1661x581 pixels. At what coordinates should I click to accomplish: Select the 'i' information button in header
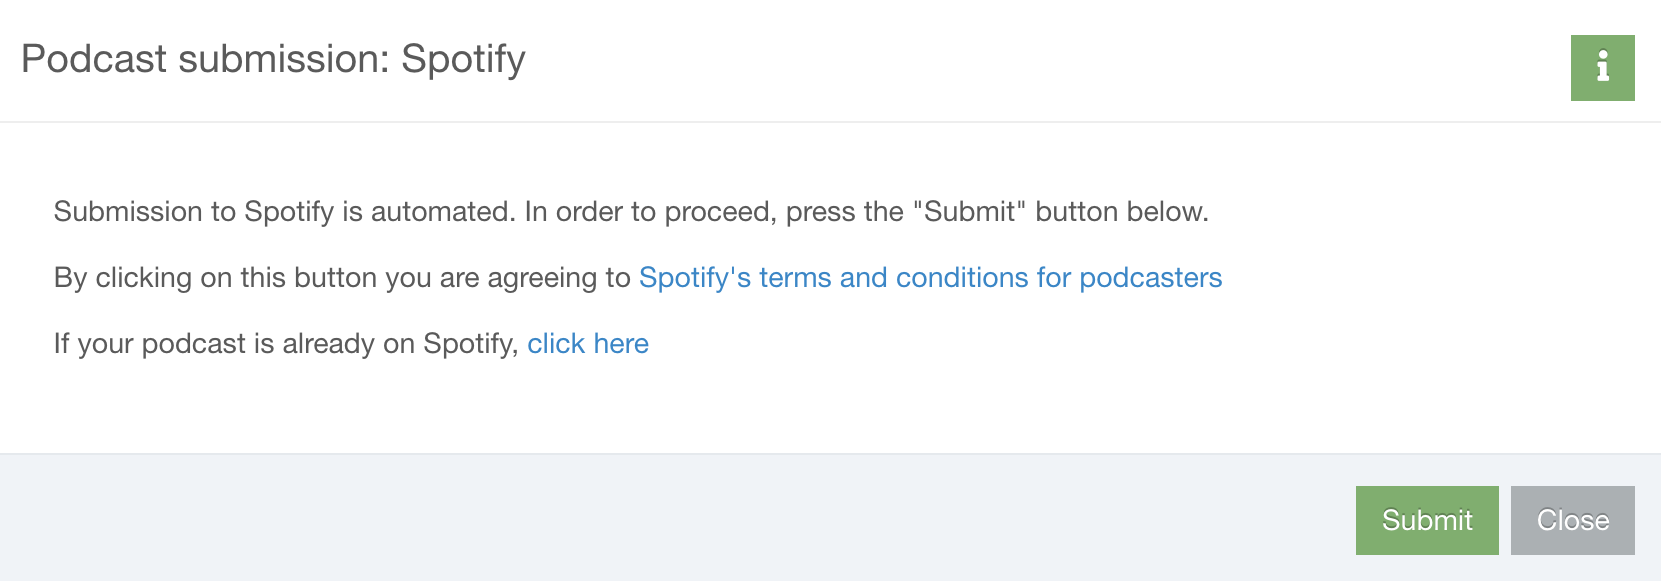tap(1602, 68)
